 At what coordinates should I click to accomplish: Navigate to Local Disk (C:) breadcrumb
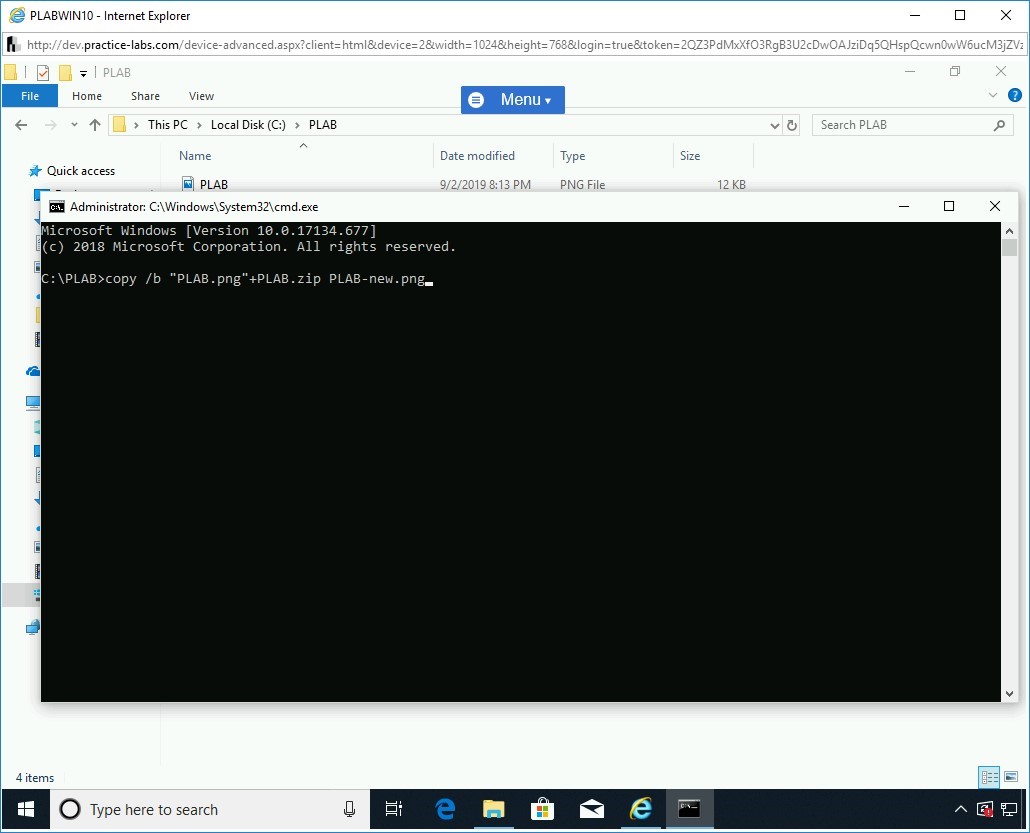pos(248,125)
